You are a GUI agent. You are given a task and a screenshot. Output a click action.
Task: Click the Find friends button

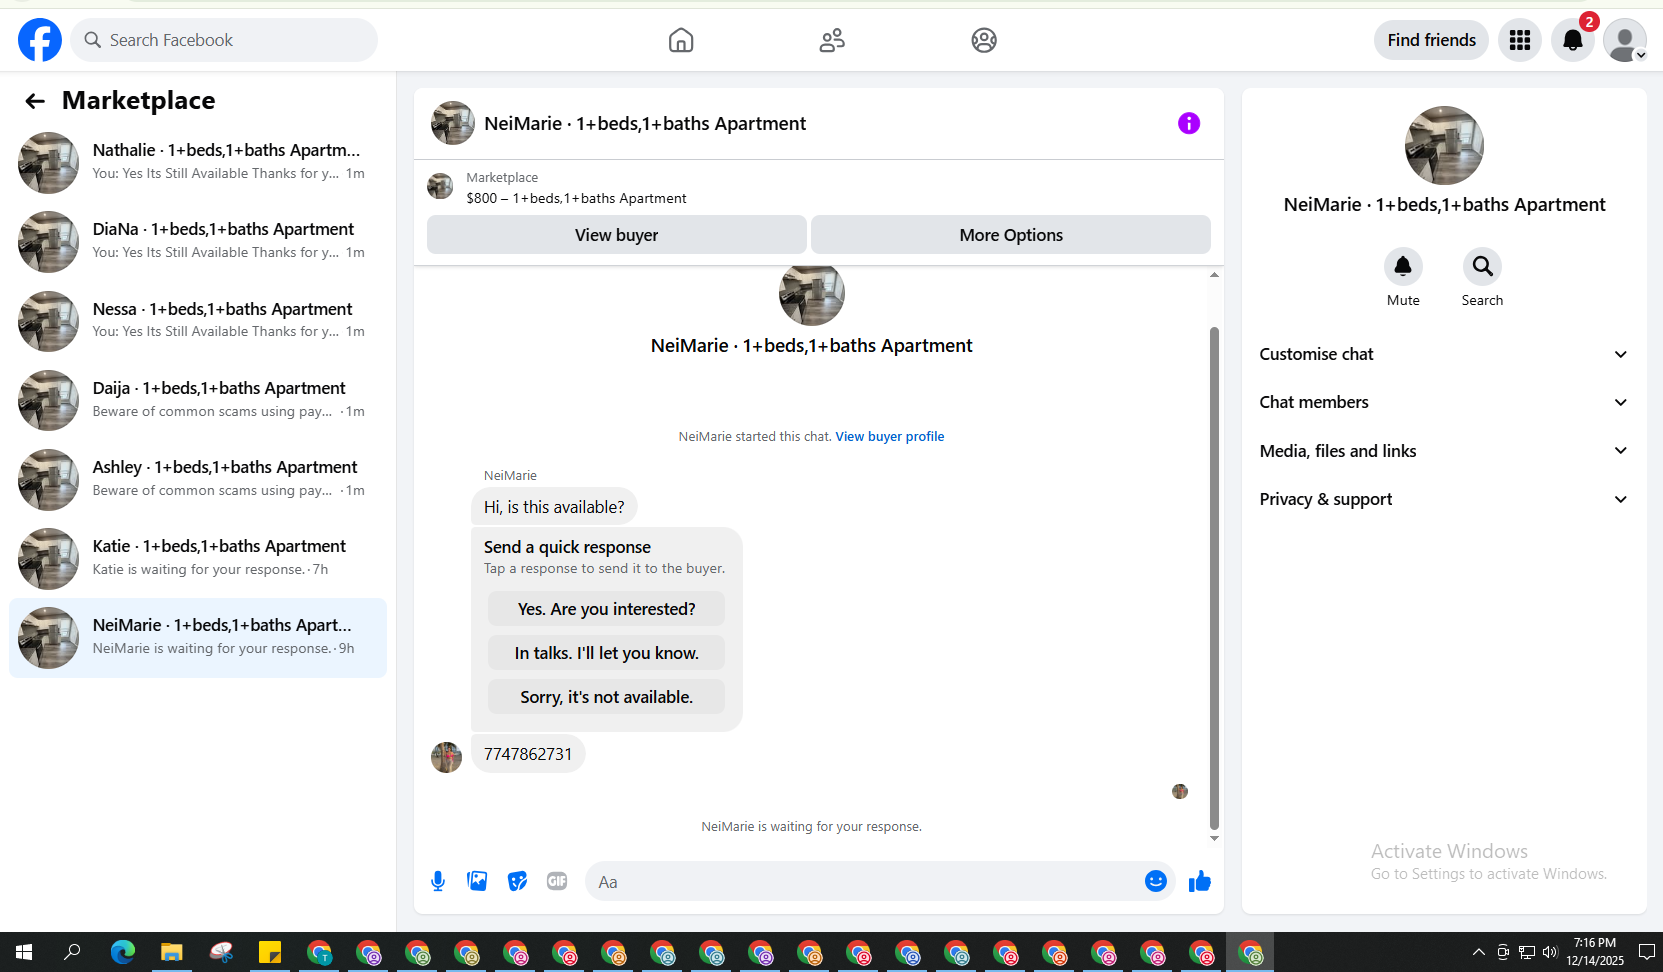click(1431, 40)
